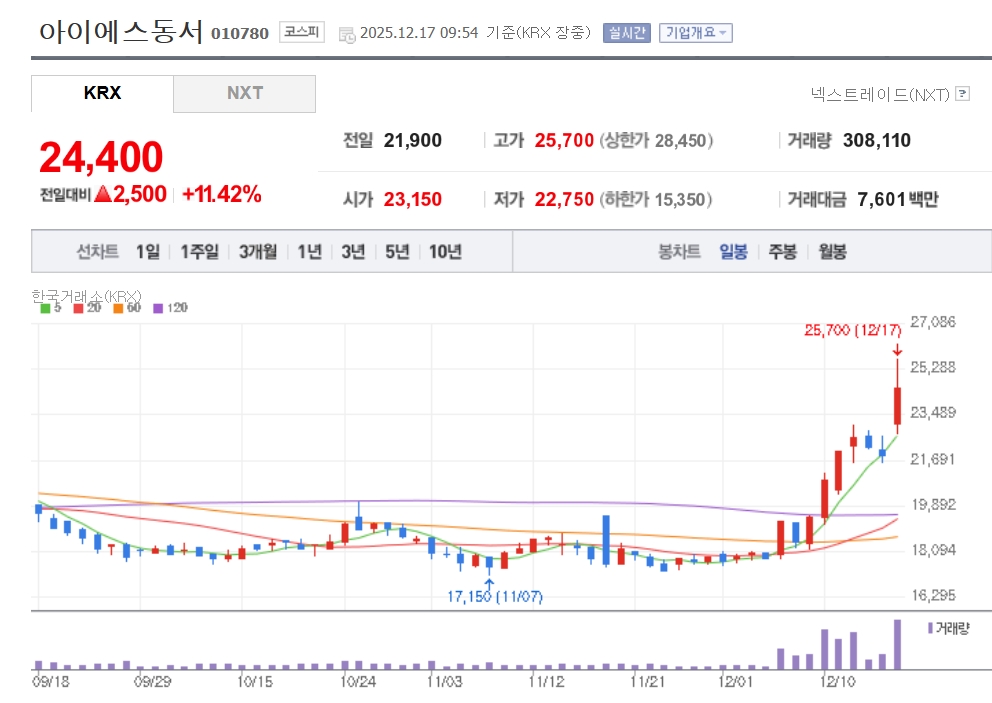The height and width of the screenshot is (703, 992).
Task: Open the Nextrade (NXT) help icon
Action: [x=962, y=94]
